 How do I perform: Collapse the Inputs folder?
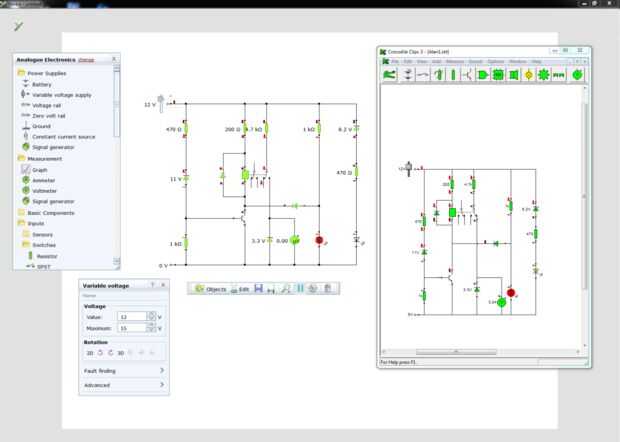click(21, 223)
